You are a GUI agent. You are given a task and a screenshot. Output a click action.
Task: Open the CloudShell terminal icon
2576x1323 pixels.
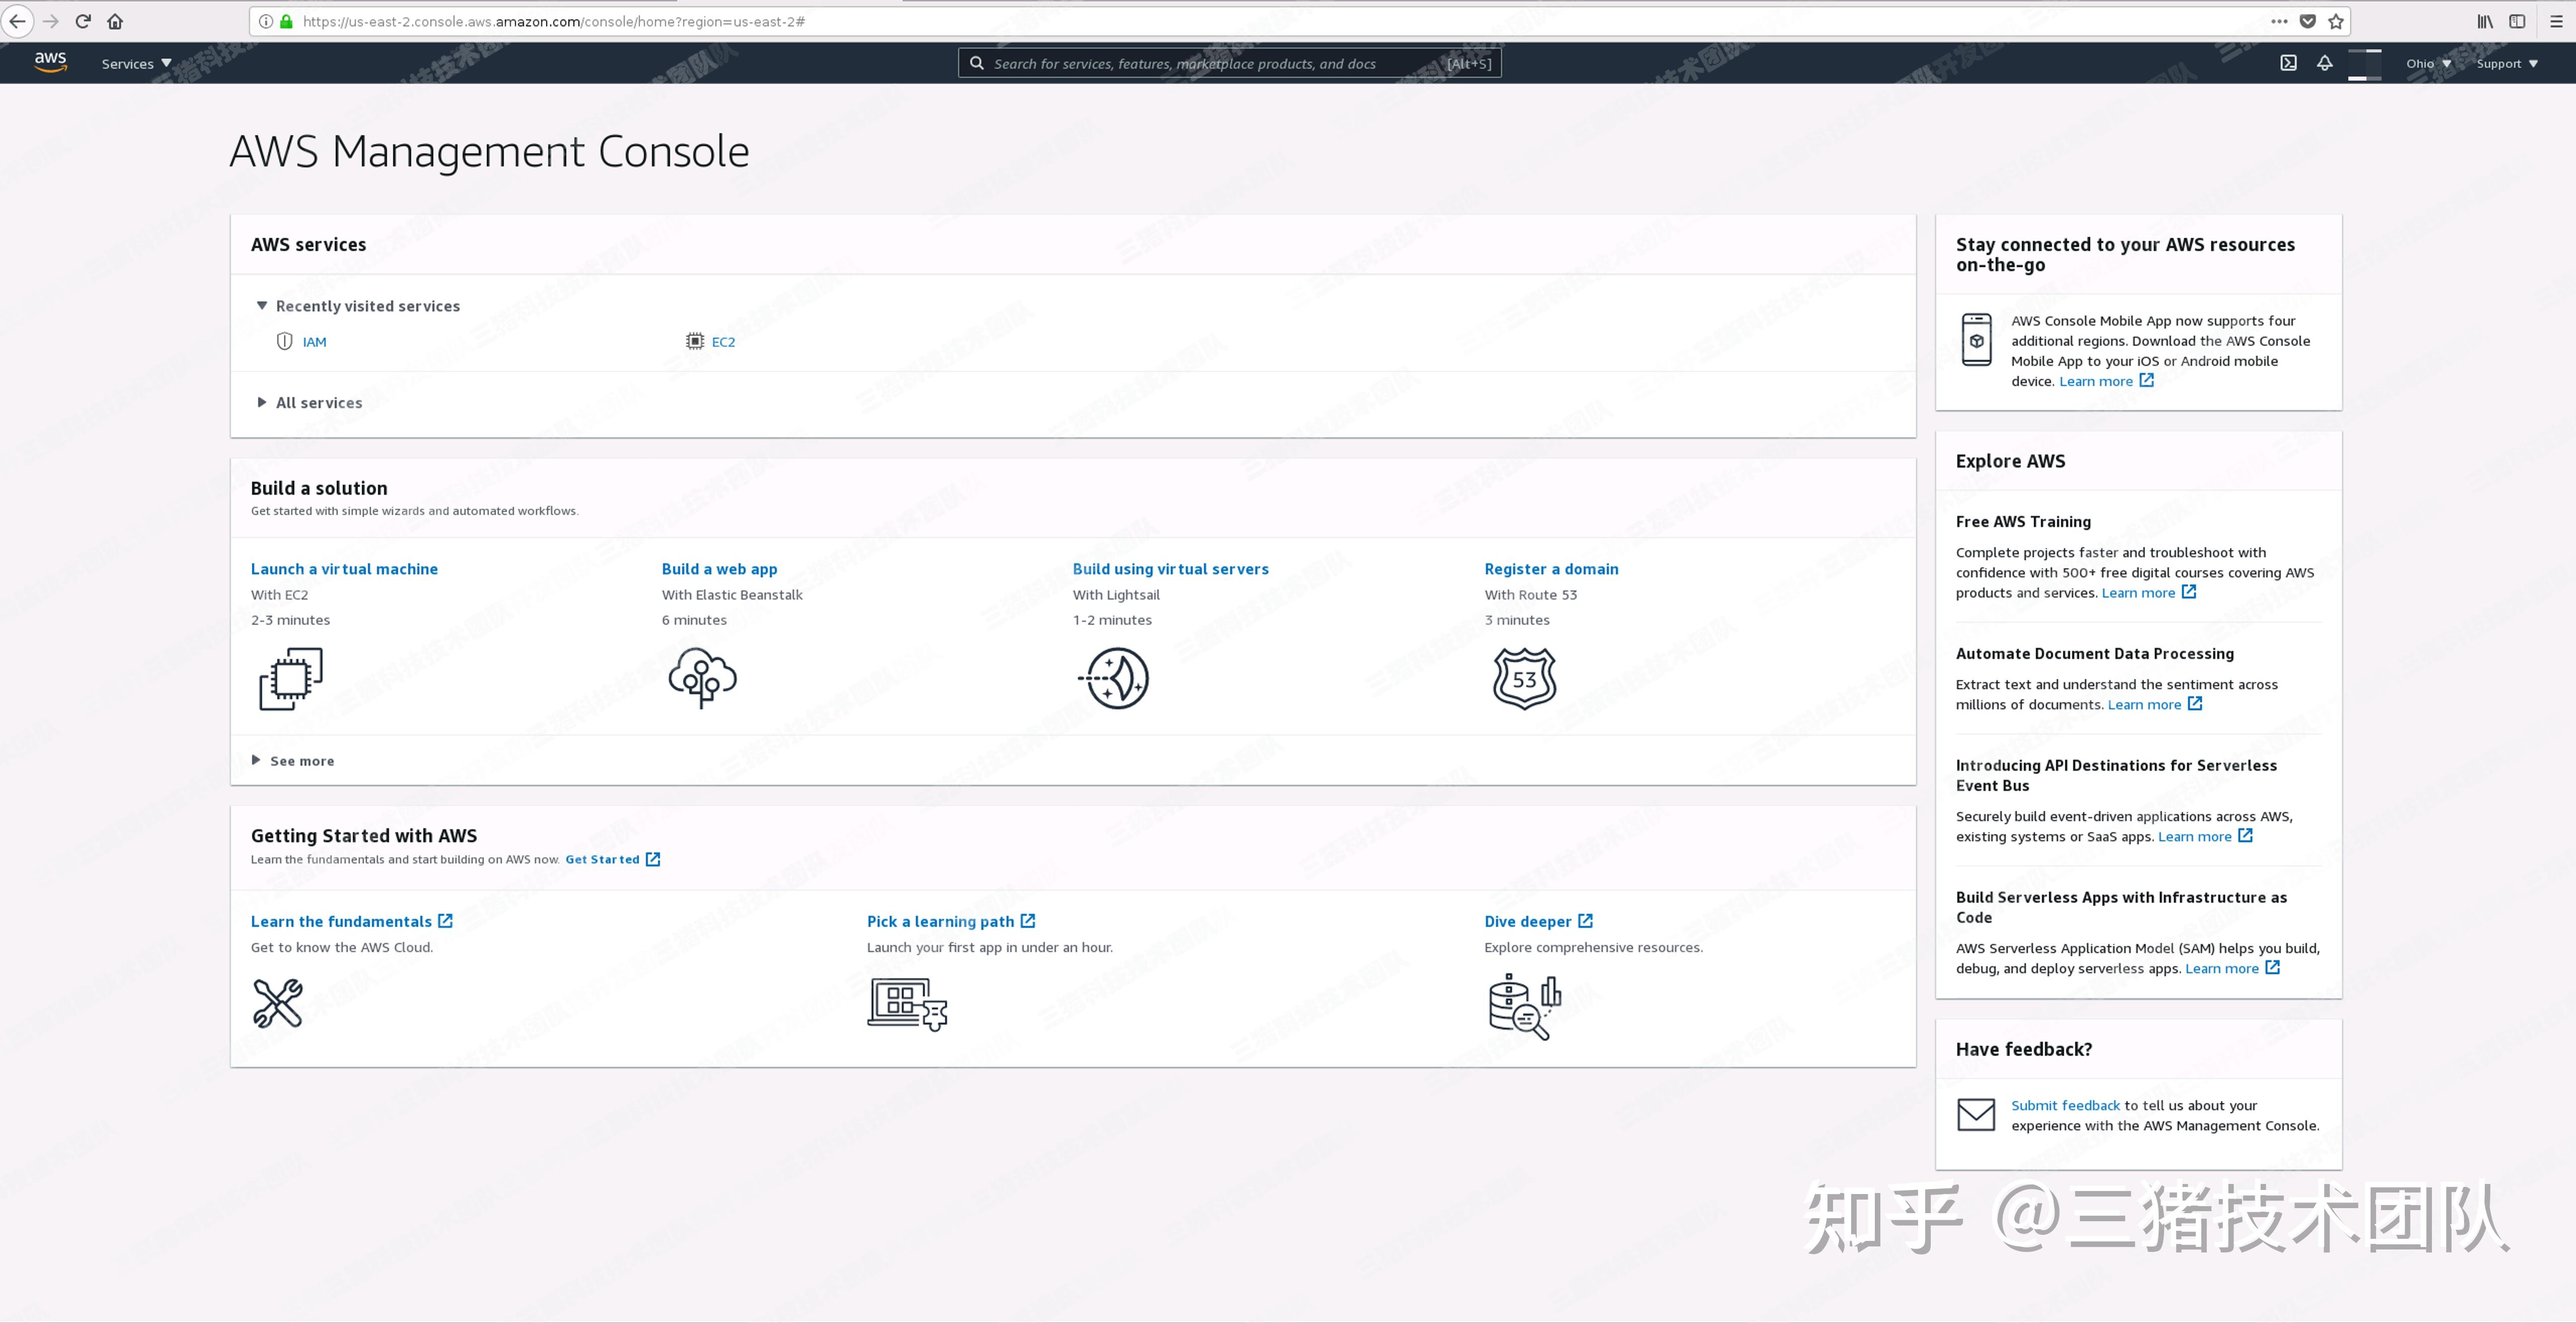[2288, 63]
